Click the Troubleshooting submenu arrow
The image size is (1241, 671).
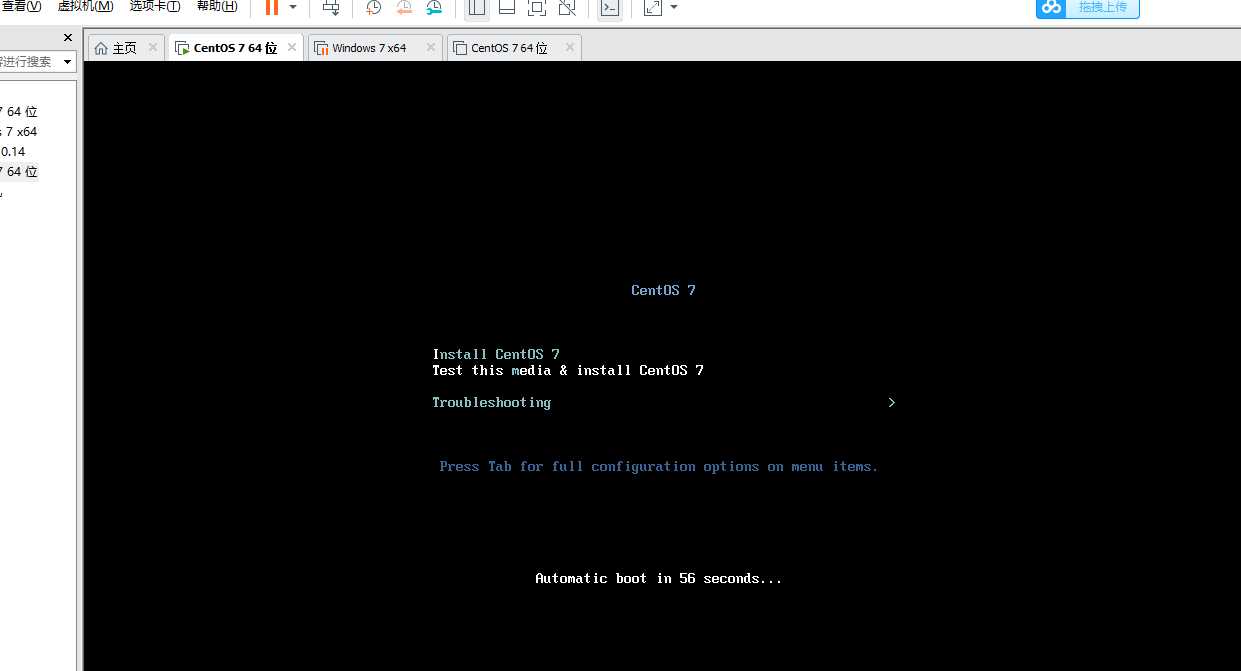(891, 402)
